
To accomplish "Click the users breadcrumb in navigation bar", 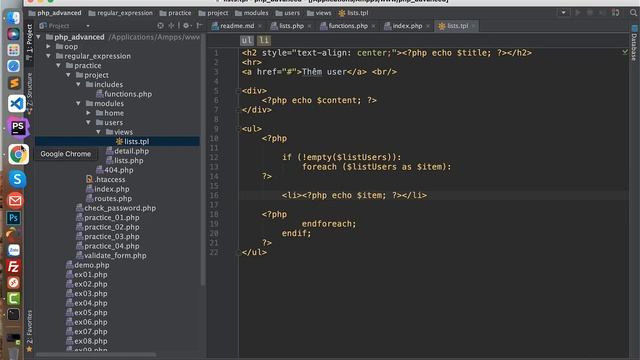I will (x=288, y=13).
